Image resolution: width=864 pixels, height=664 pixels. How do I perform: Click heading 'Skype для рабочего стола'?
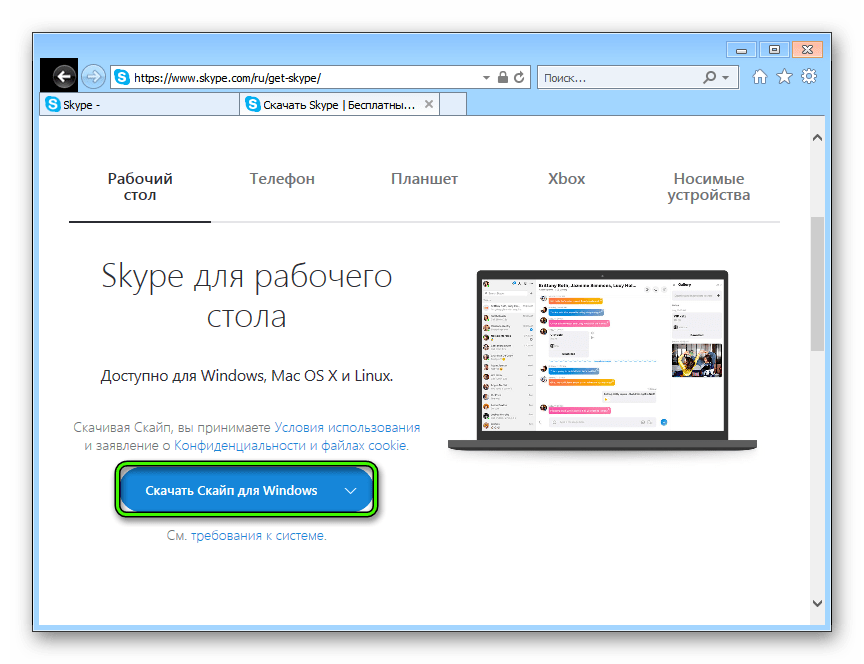(247, 295)
